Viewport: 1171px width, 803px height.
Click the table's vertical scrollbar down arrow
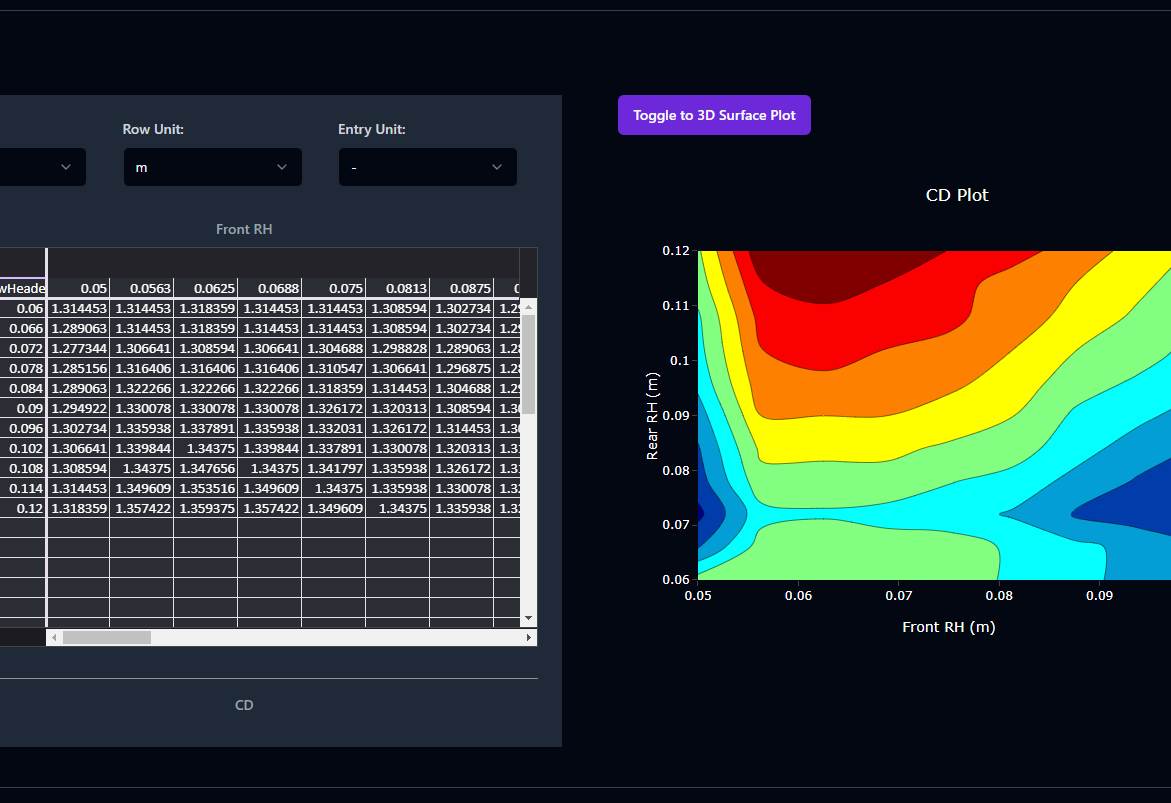coord(529,618)
